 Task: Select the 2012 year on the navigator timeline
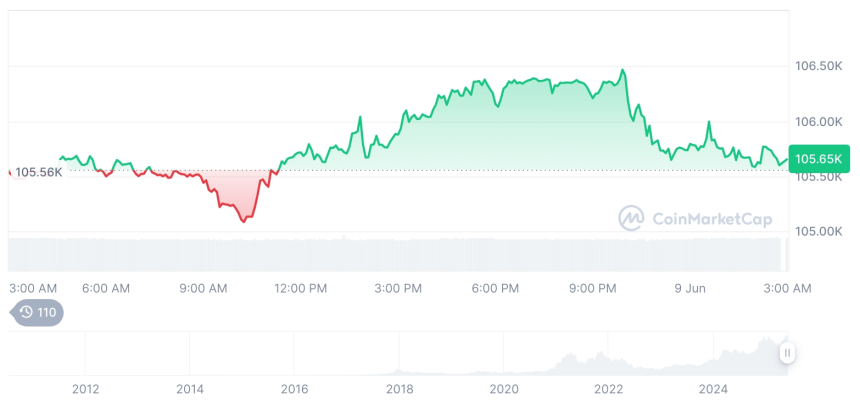[85, 388]
